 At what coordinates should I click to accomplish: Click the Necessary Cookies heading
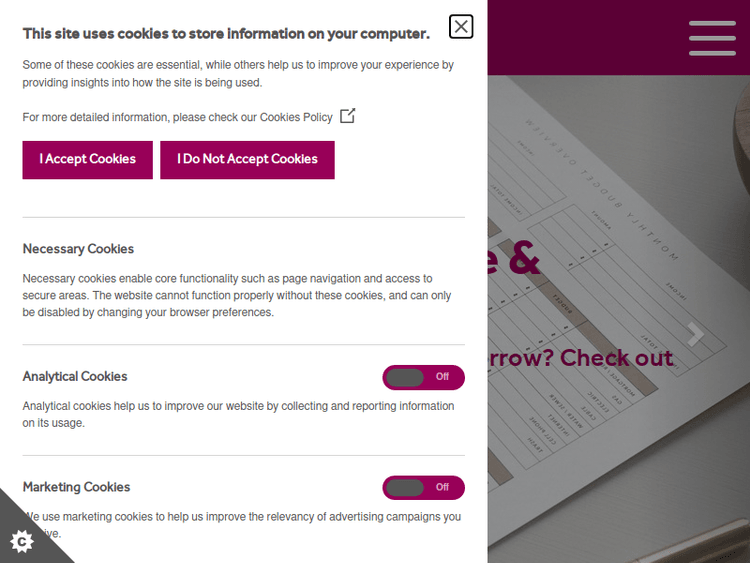78,249
